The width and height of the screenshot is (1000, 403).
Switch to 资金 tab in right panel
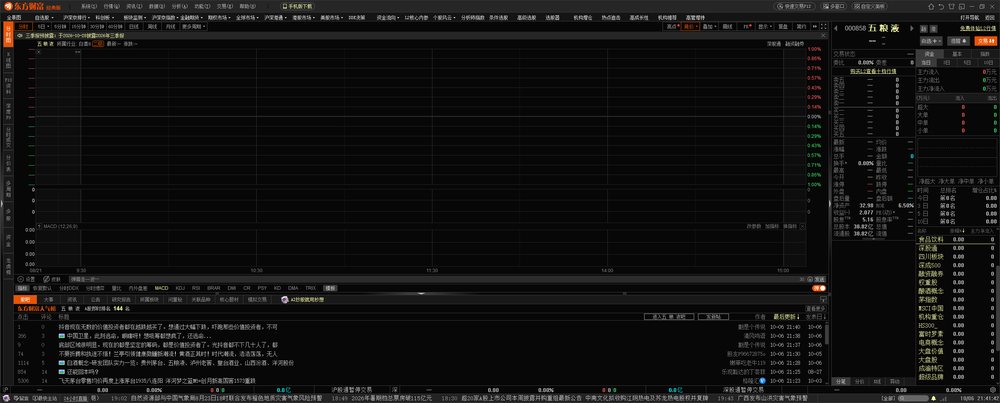pos(929,54)
